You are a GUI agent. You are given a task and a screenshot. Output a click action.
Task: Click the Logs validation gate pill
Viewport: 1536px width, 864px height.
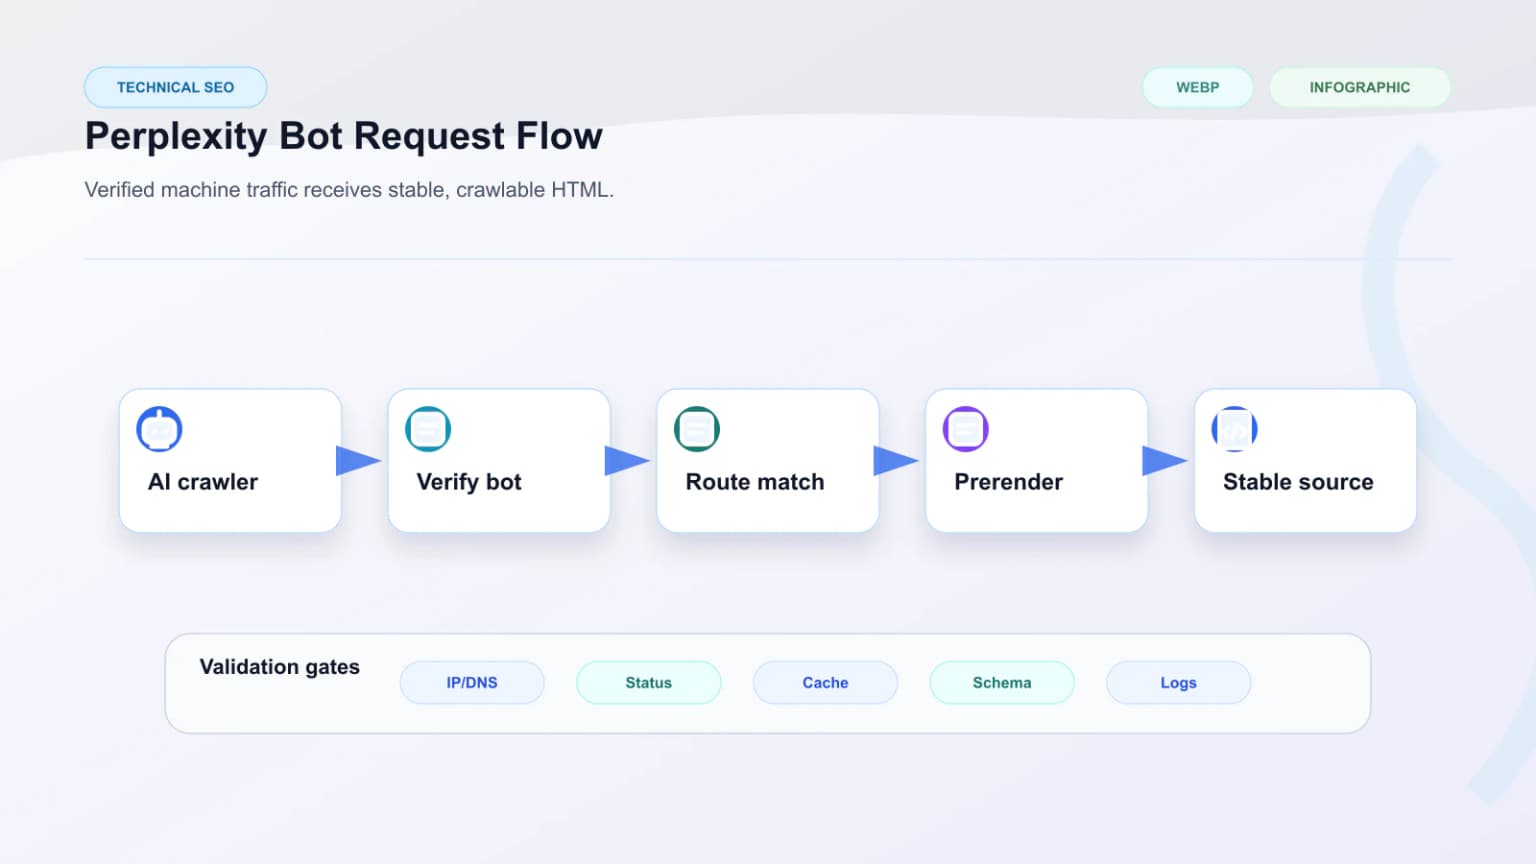(1179, 683)
